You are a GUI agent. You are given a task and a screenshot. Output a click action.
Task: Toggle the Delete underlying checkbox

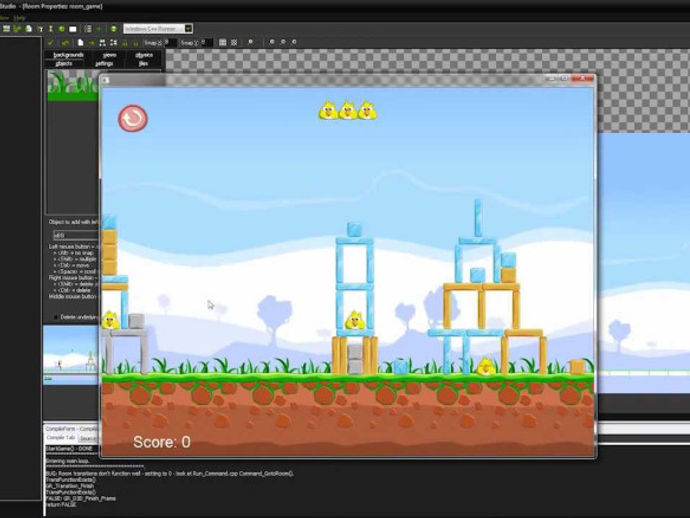coord(55,317)
